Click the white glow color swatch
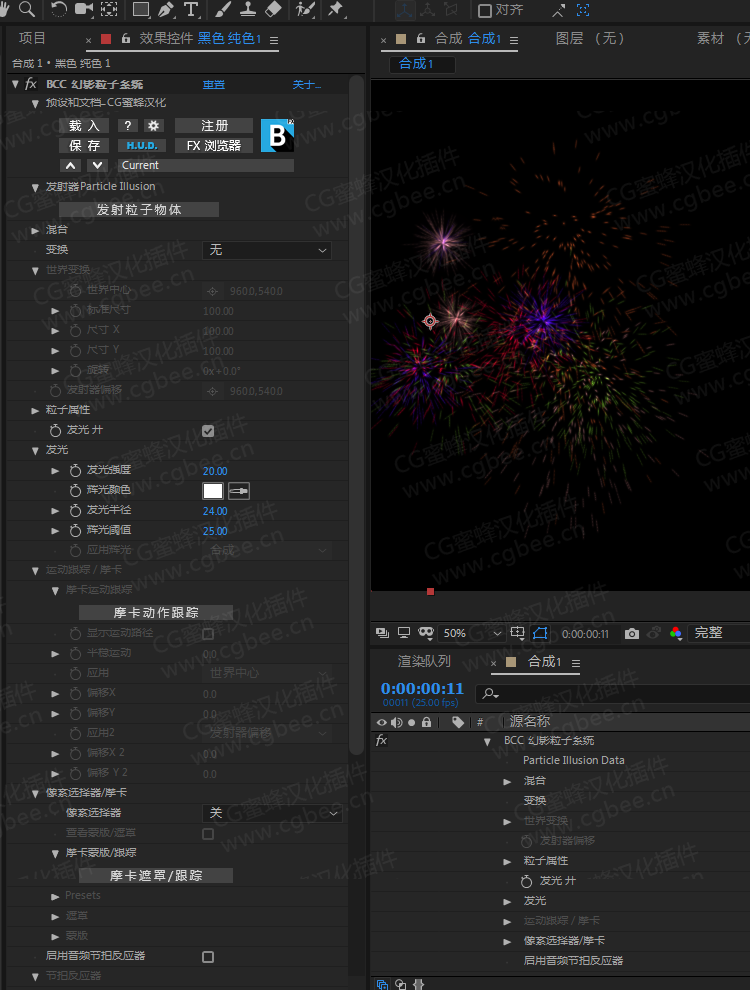The image size is (750, 990). coord(212,491)
